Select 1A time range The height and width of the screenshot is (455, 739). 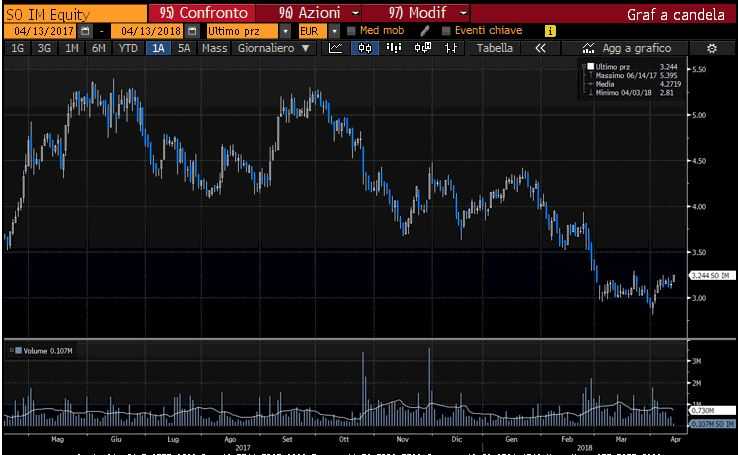(158, 48)
